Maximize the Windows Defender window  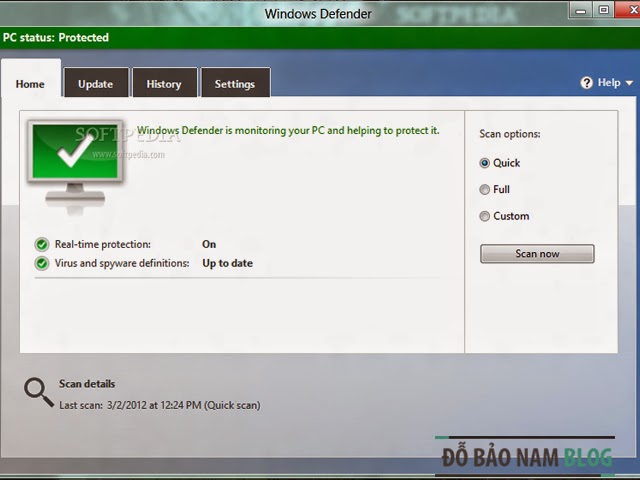click(x=604, y=9)
